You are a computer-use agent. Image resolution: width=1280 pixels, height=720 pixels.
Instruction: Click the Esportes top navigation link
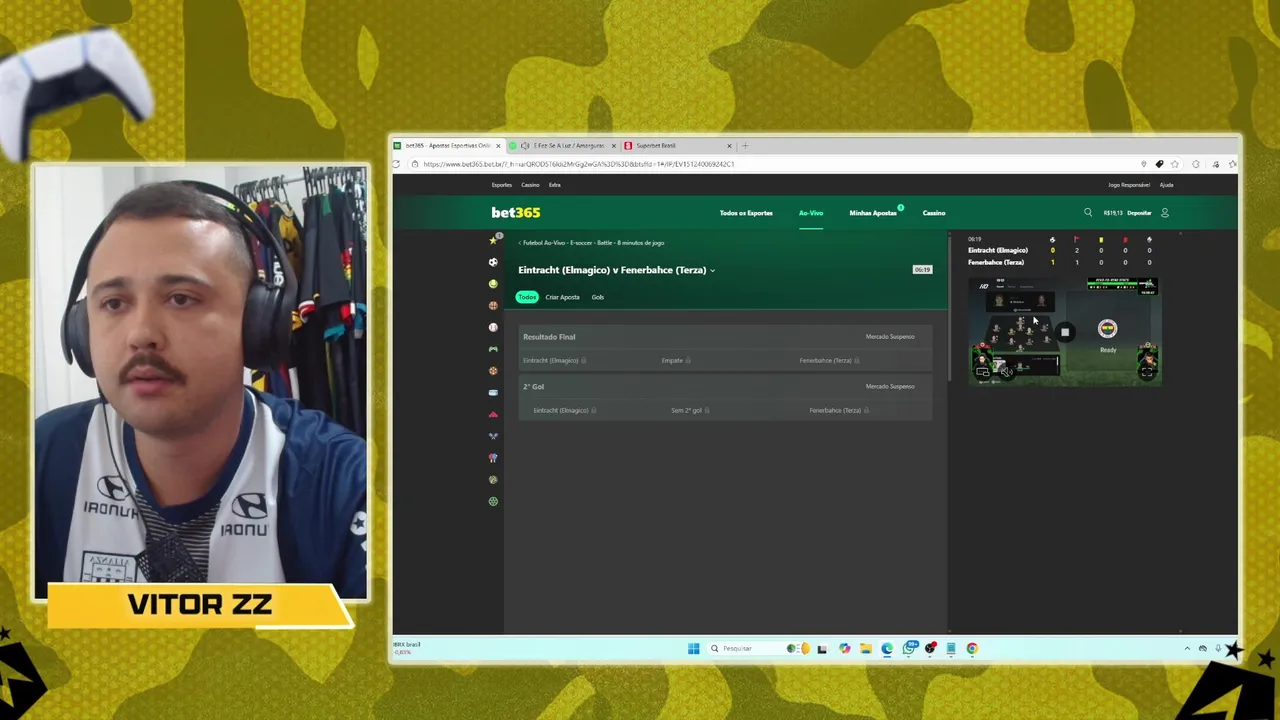[x=502, y=185]
